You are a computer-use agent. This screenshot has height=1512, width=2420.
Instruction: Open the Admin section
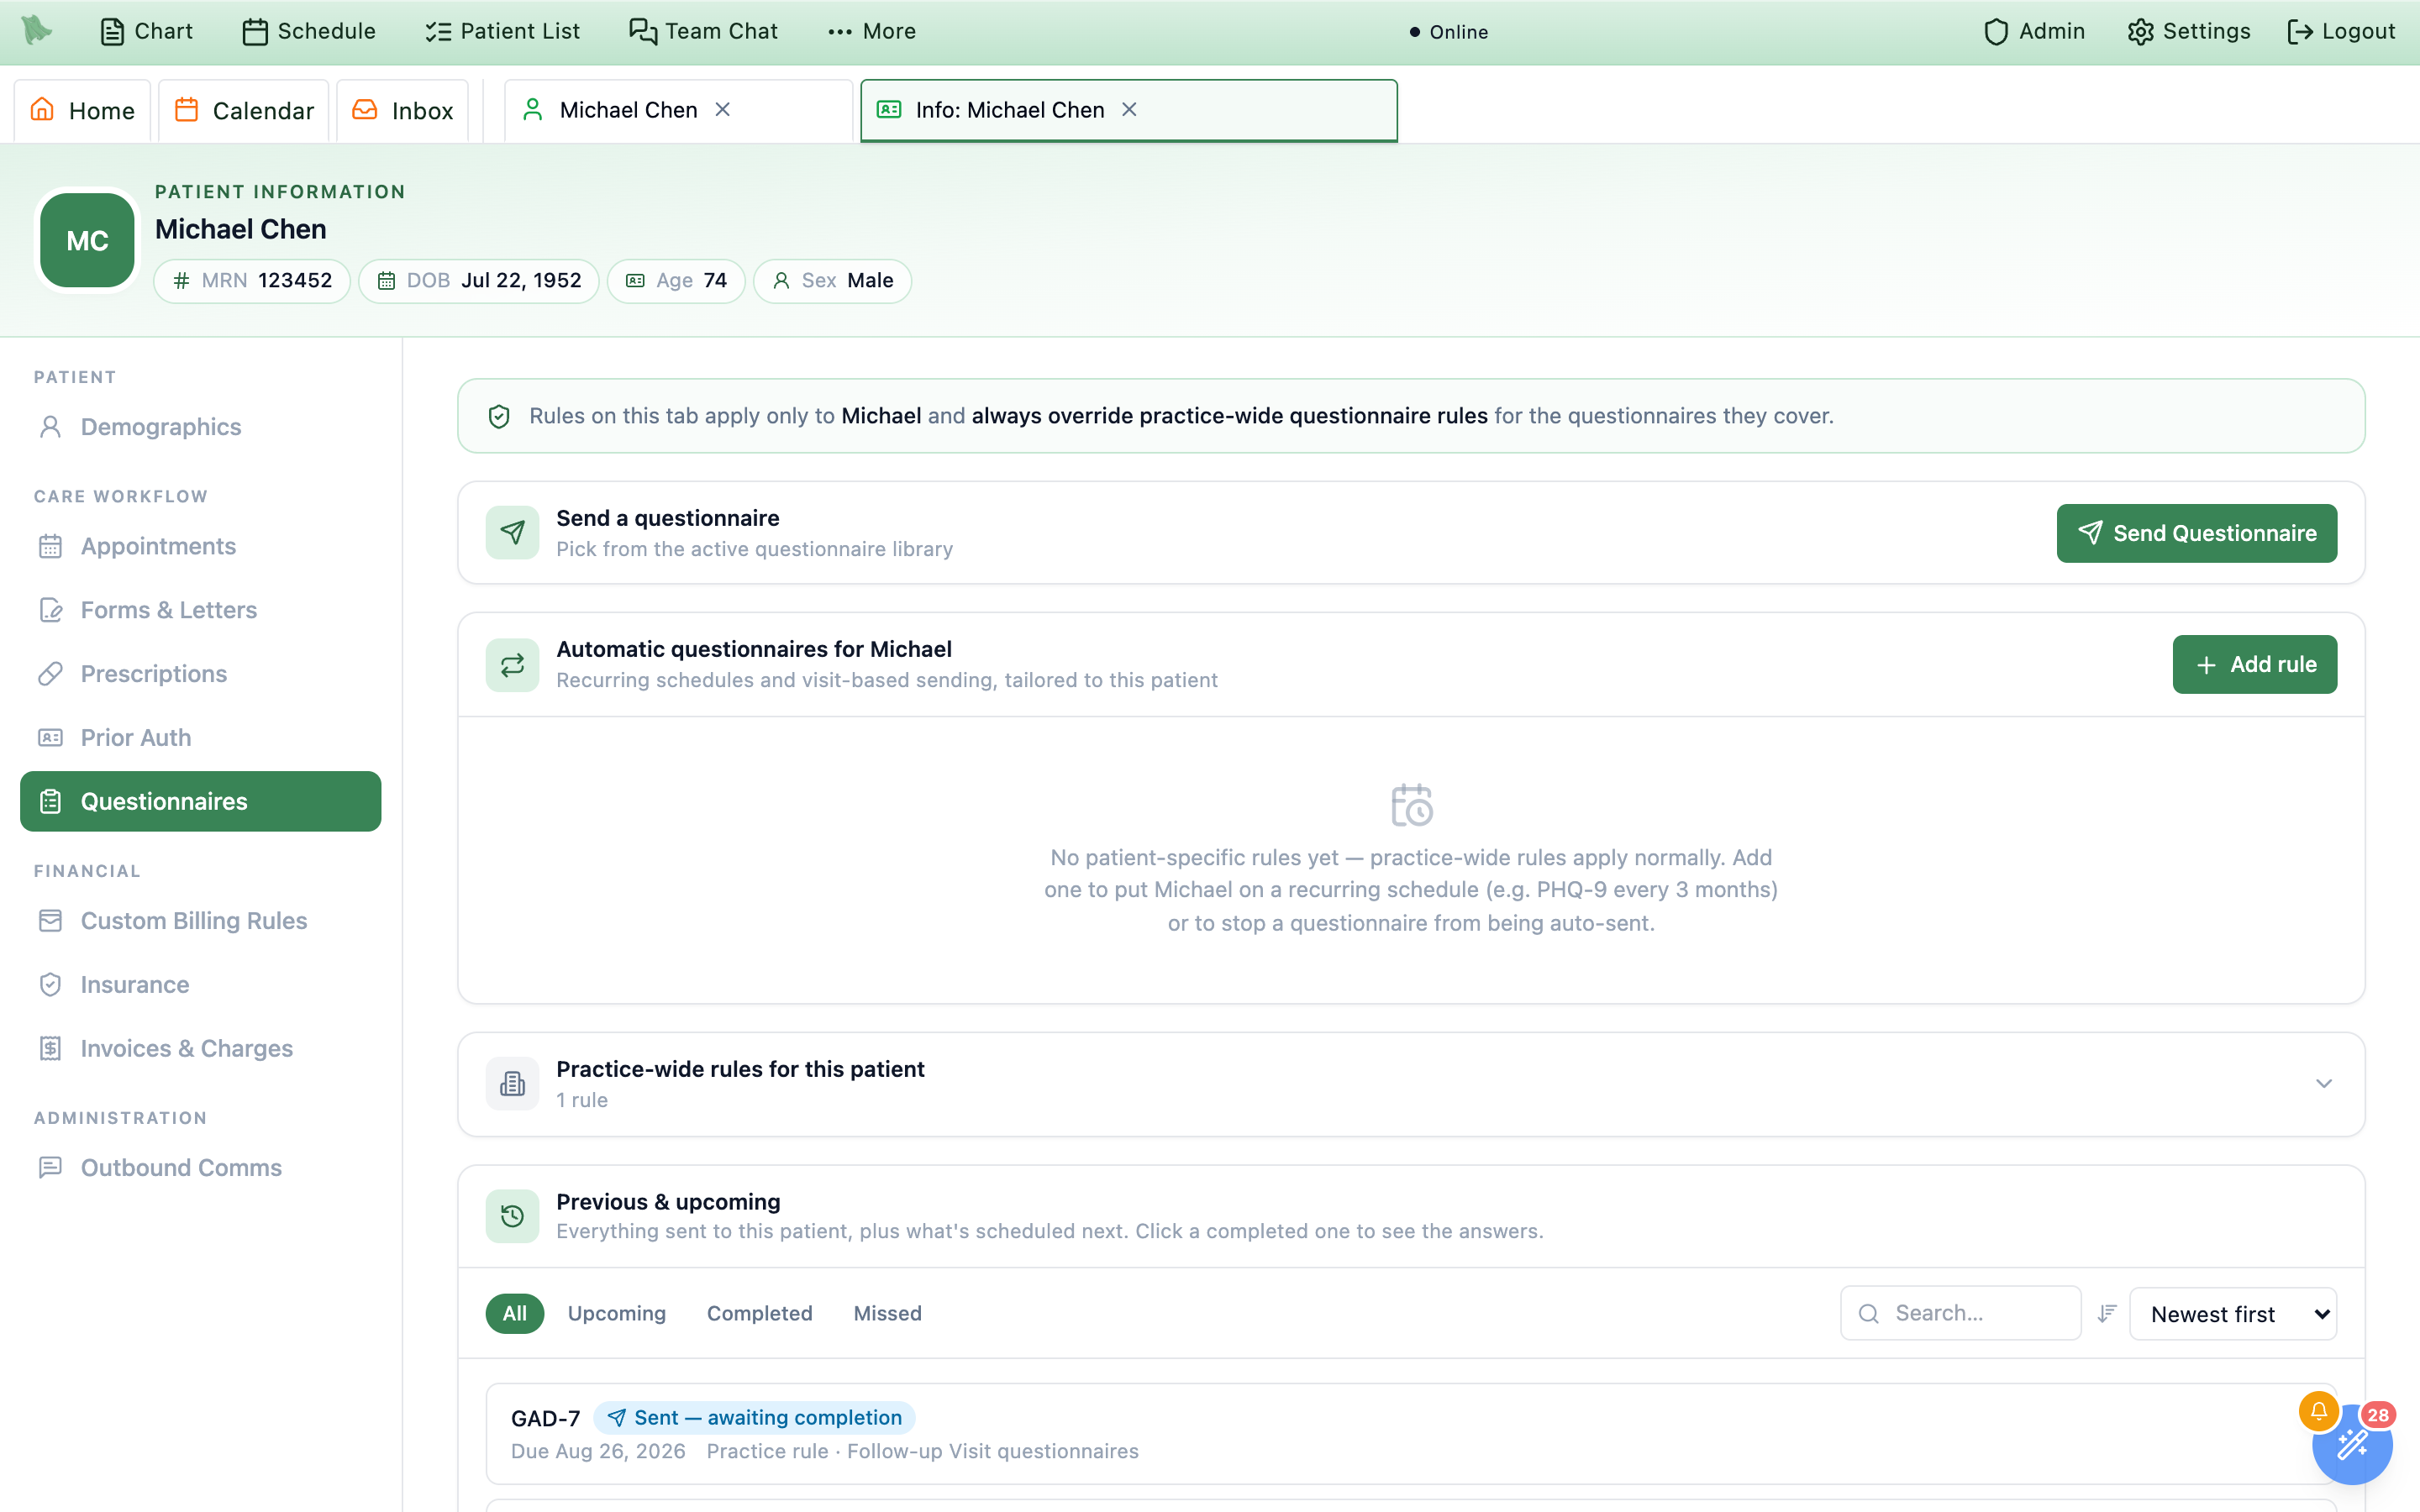click(2034, 31)
